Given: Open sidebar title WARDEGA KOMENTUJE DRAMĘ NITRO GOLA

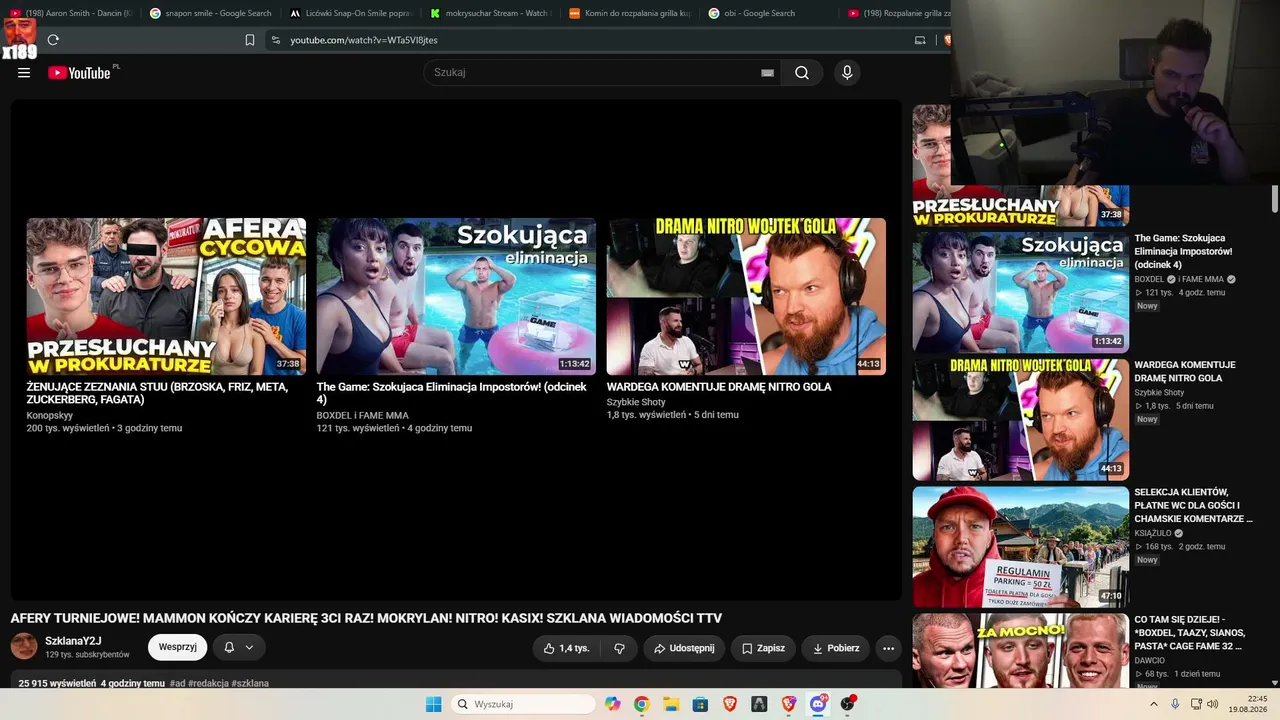Looking at the screenshot, I should 1185,372.
